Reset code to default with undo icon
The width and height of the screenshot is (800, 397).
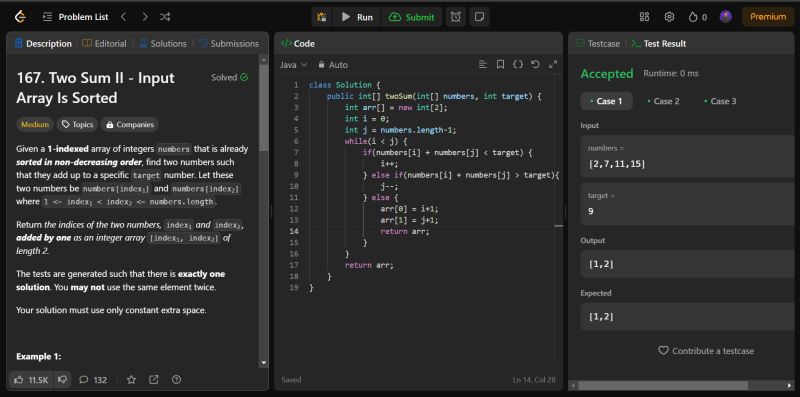[535, 64]
